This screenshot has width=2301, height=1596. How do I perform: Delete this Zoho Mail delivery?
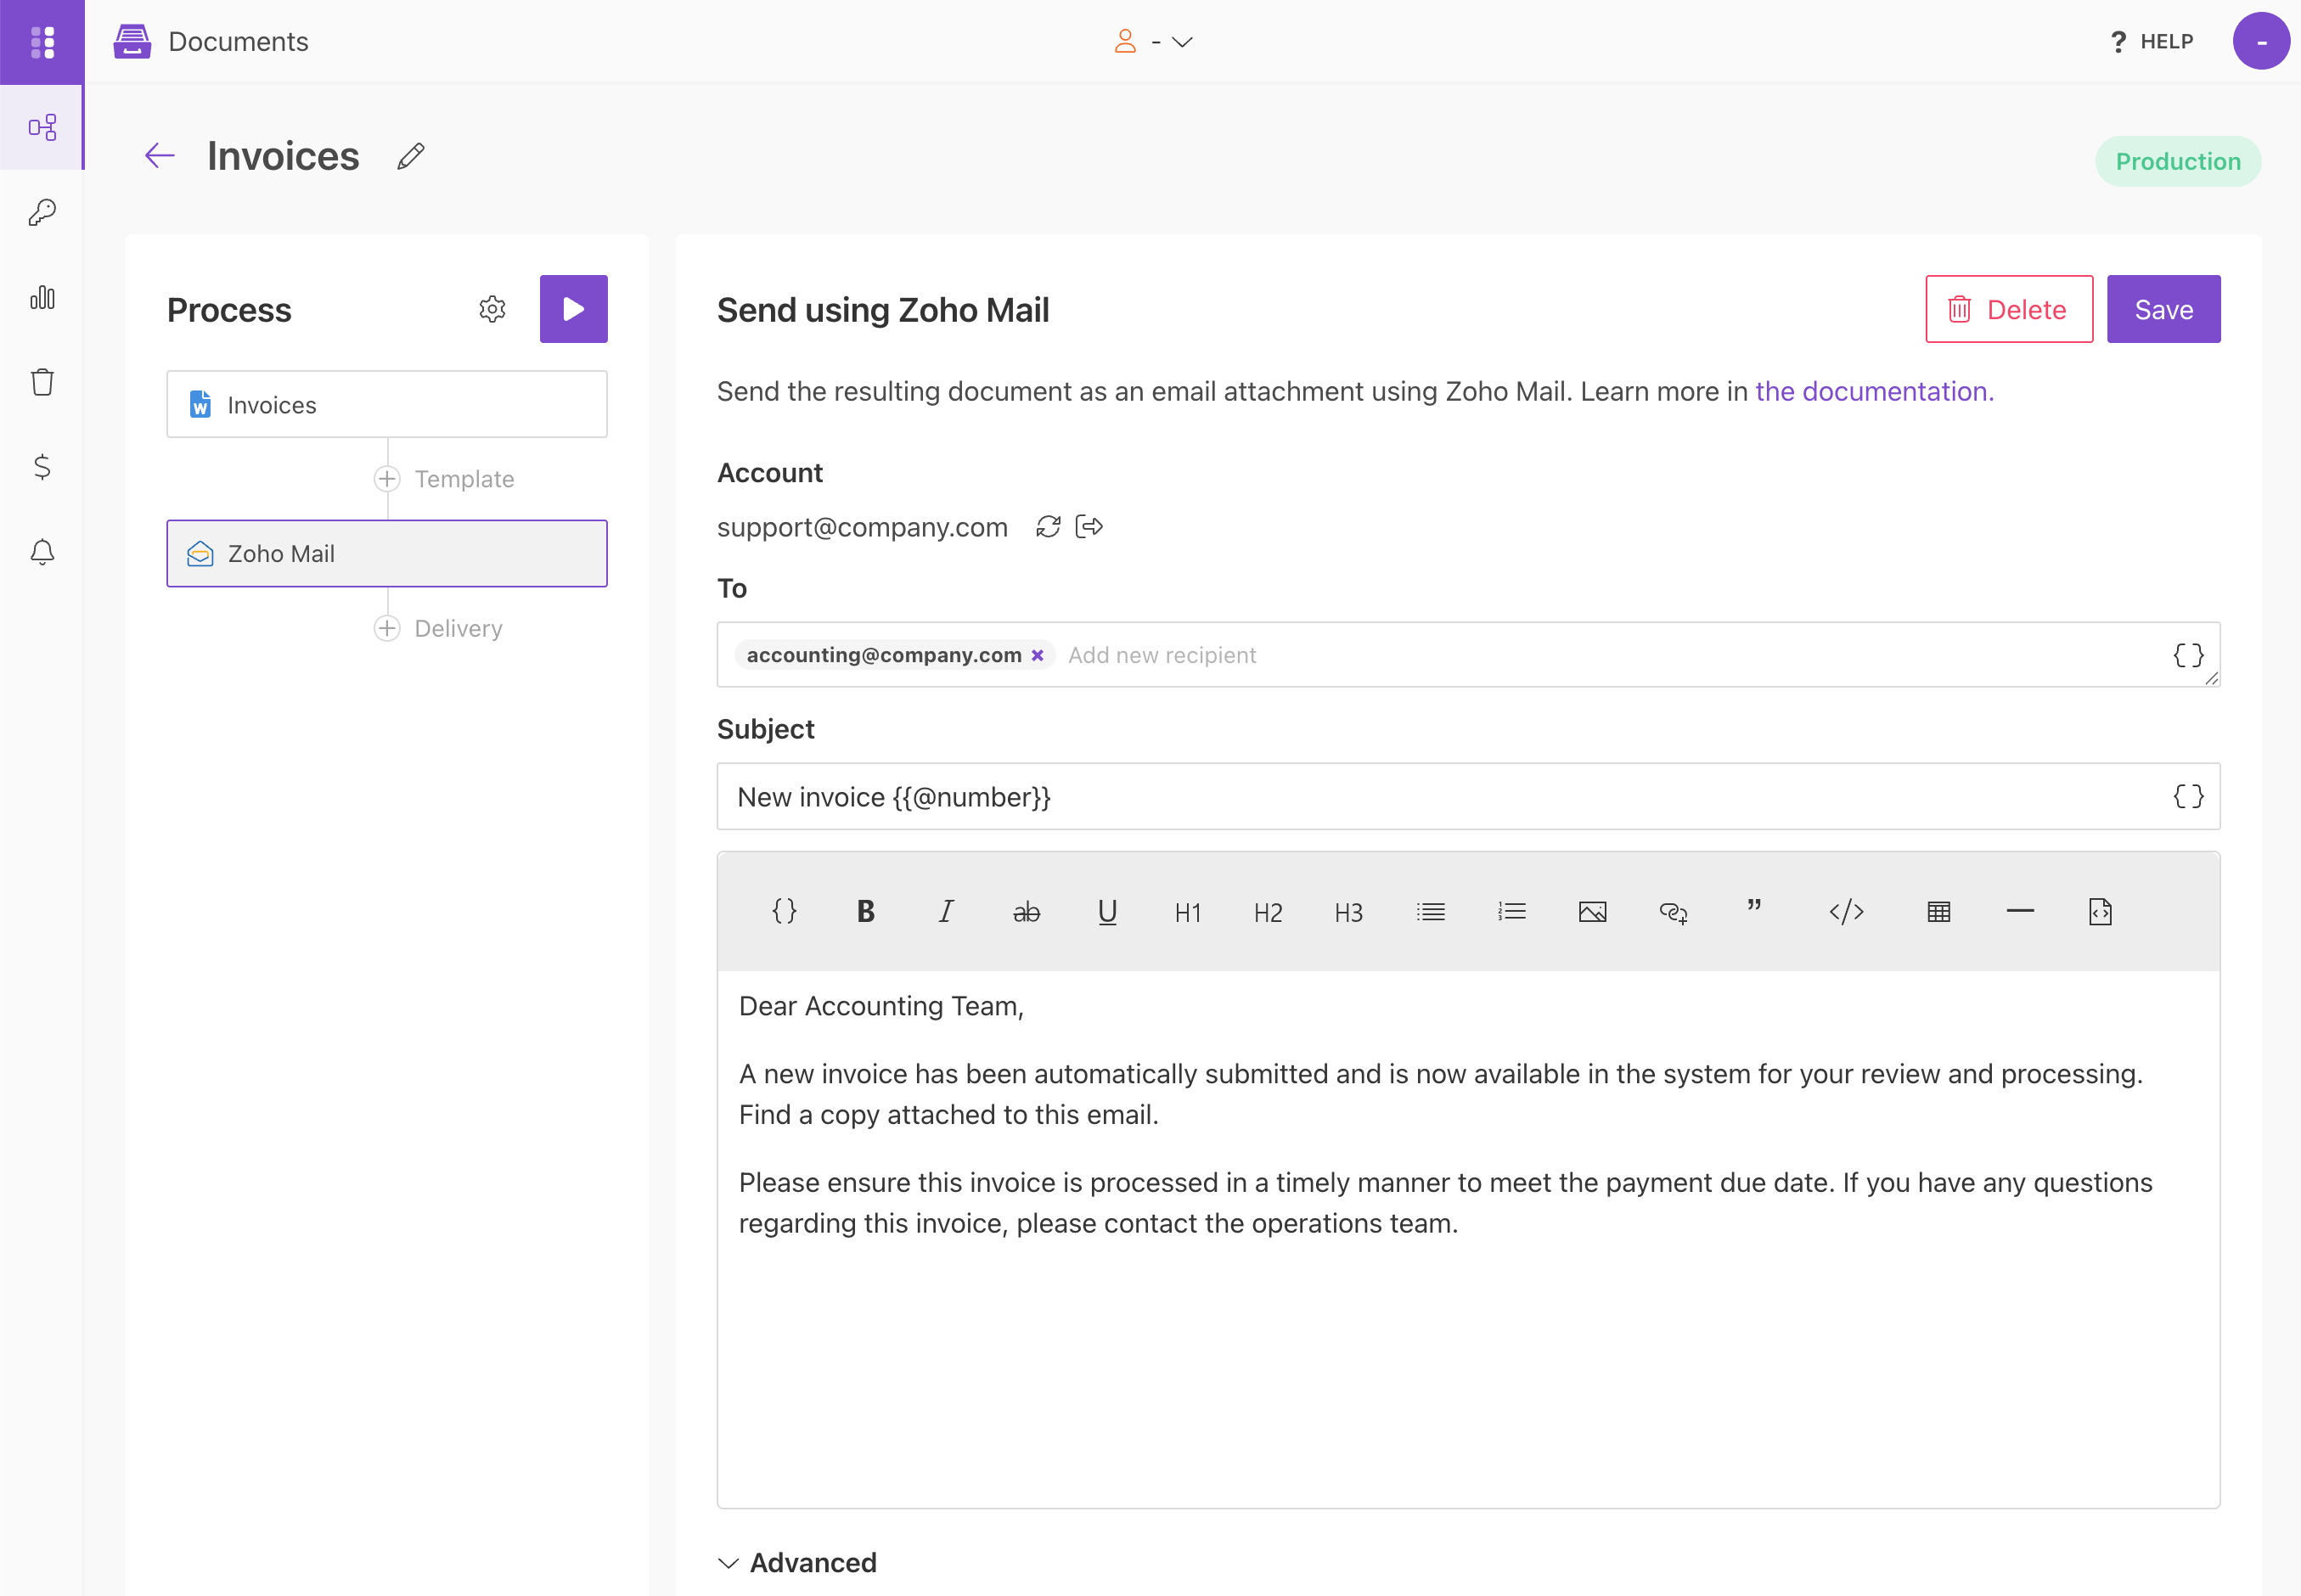2009,309
